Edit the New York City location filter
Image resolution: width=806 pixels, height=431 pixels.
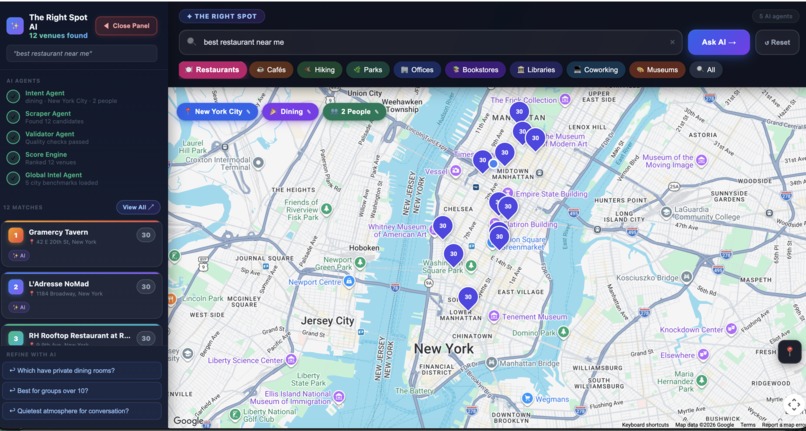tap(217, 112)
